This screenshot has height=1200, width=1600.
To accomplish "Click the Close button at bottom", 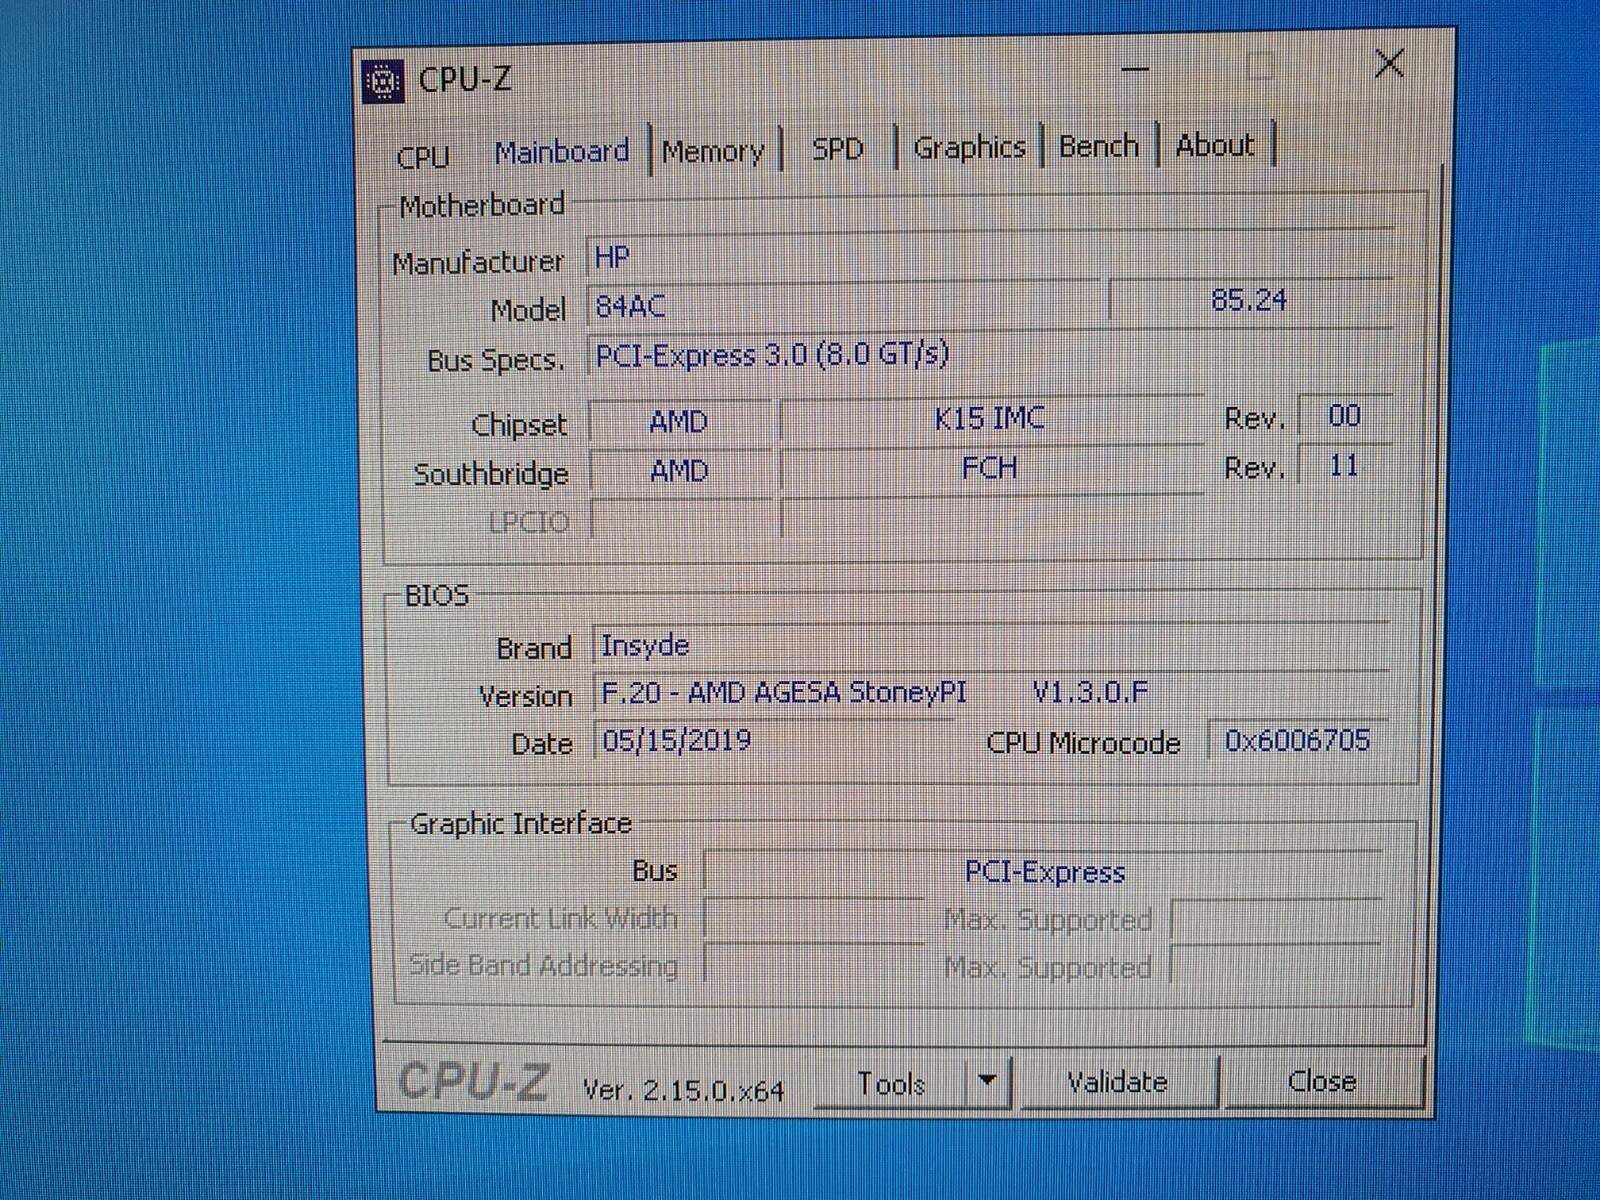I will 1322,1081.
